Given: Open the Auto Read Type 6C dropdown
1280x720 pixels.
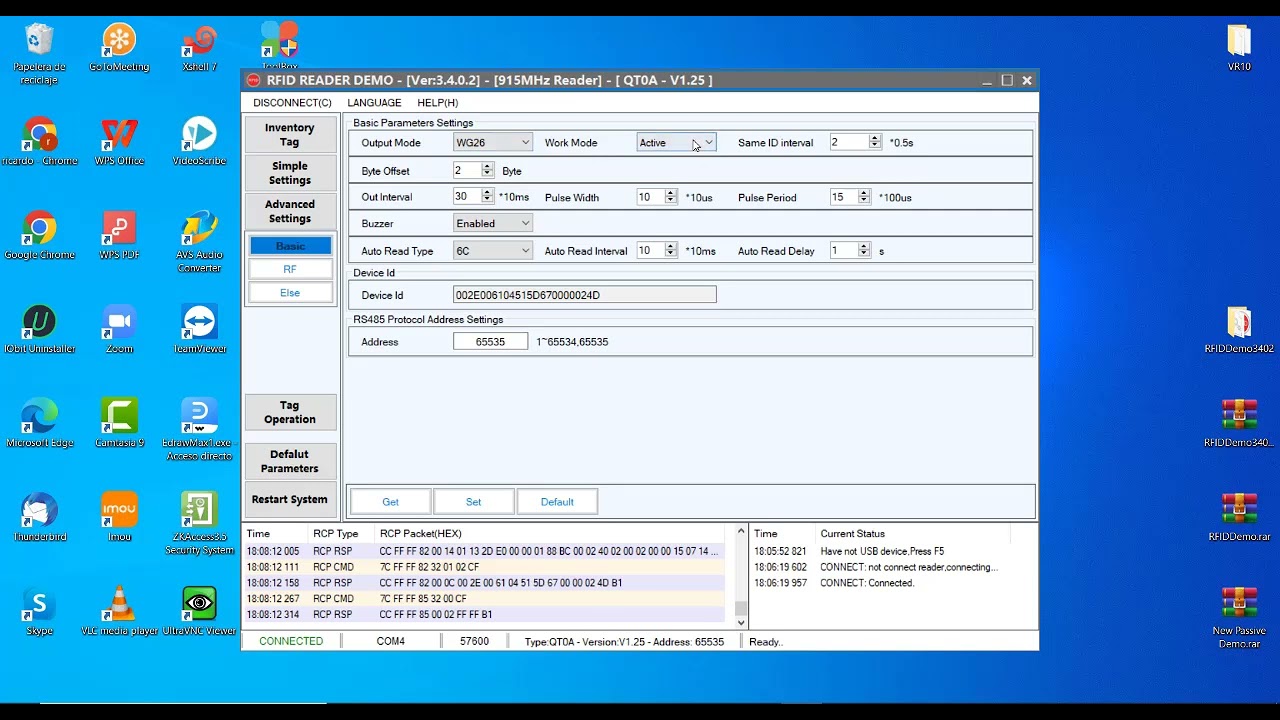Looking at the screenshot, I should [492, 251].
